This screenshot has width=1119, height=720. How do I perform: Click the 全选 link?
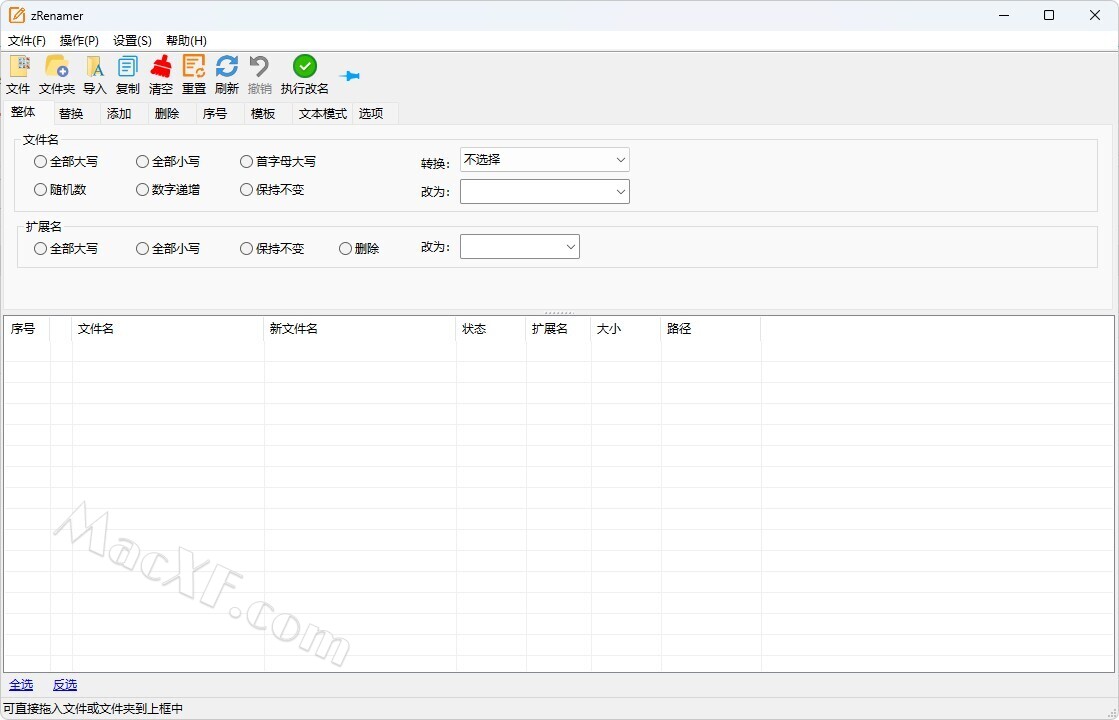[21, 685]
